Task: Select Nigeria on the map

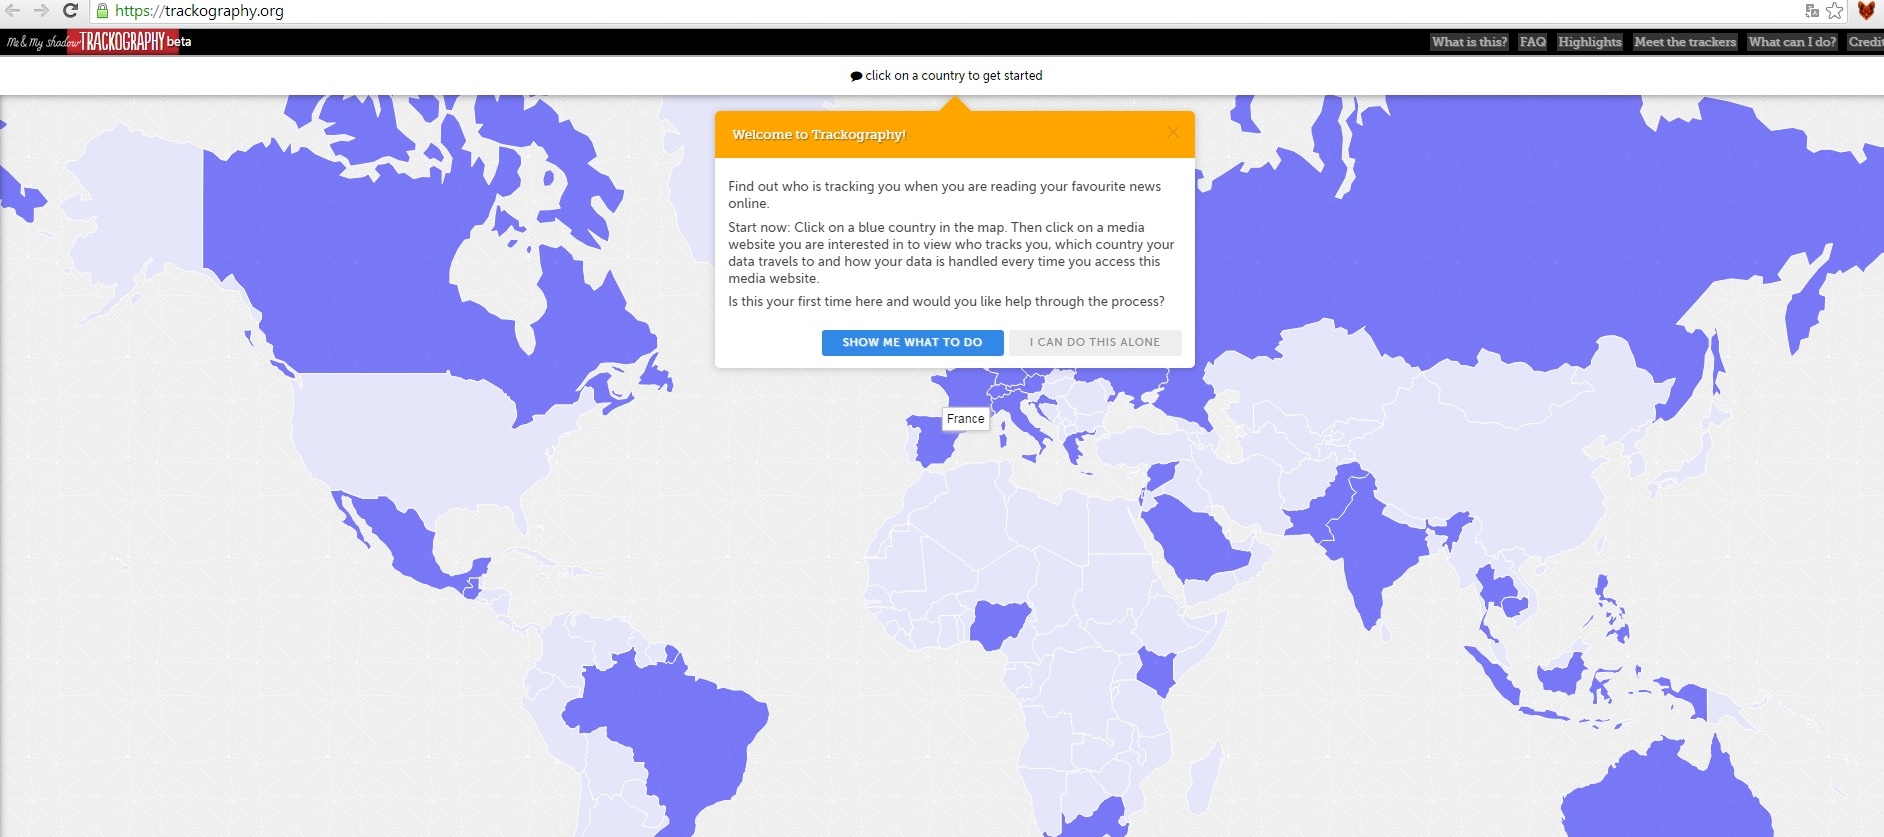Action: (x=1000, y=623)
